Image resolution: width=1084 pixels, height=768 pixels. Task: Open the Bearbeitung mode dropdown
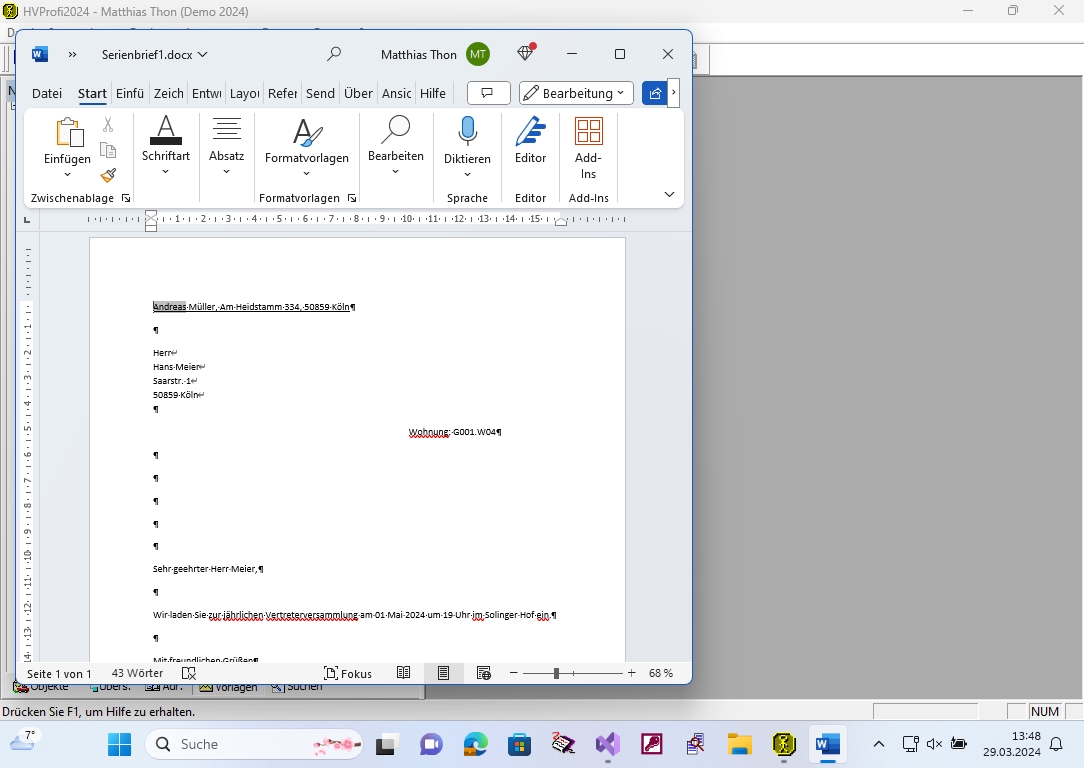[577, 93]
